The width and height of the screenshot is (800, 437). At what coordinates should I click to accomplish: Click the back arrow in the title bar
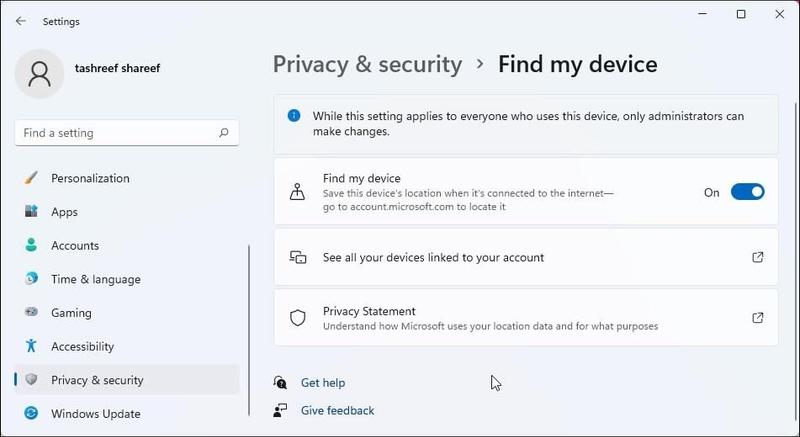pos(21,21)
